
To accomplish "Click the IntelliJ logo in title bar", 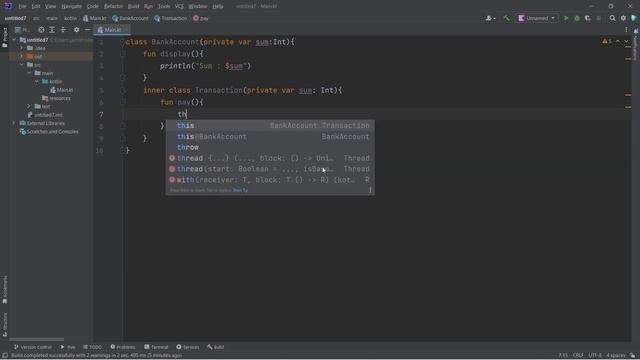I will pyautogui.click(x=8, y=6).
